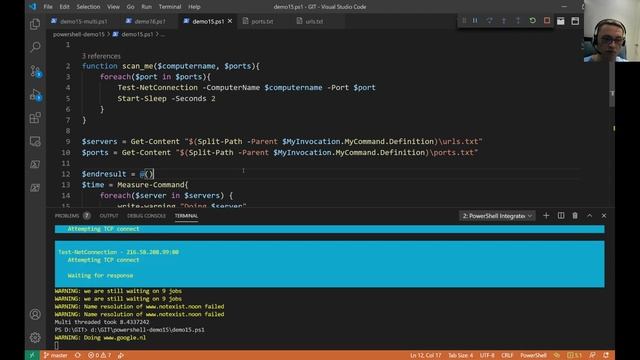Click line 12 $endresult code
Screen dimensions: 640x360
[x=118, y=174]
